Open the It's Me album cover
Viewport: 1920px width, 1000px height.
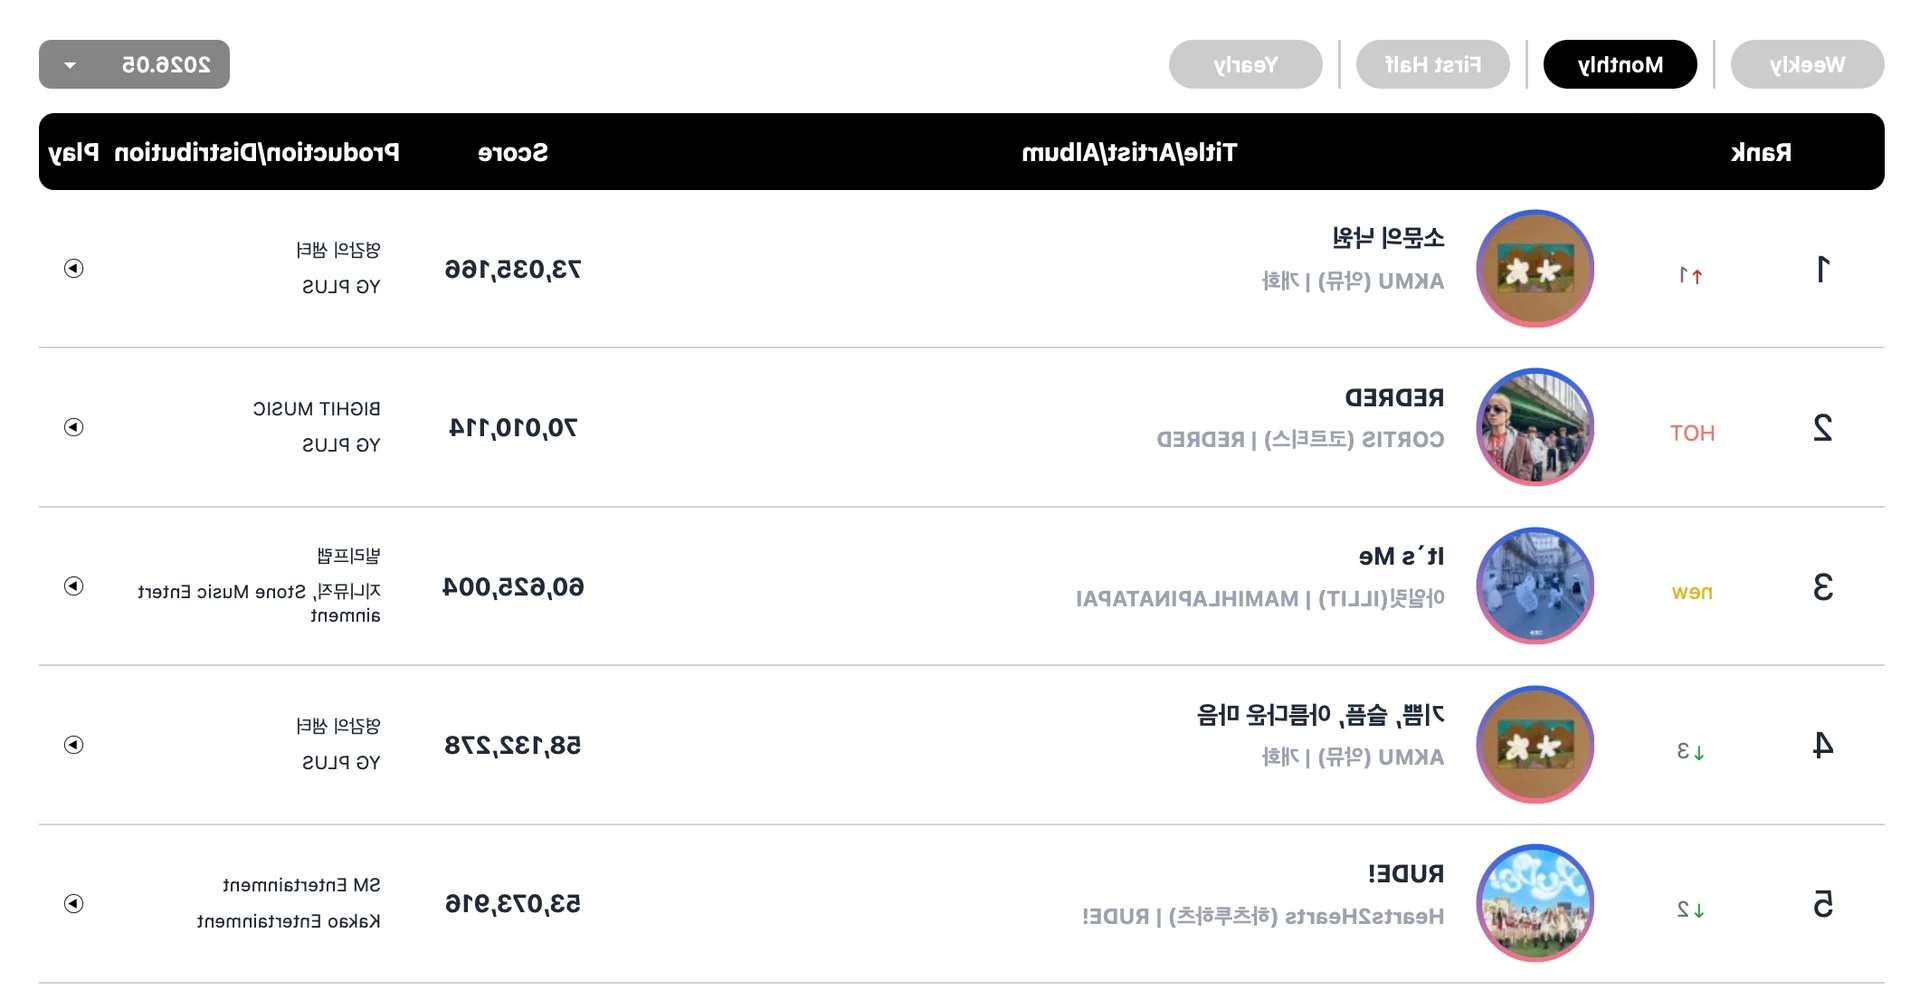point(1535,586)
